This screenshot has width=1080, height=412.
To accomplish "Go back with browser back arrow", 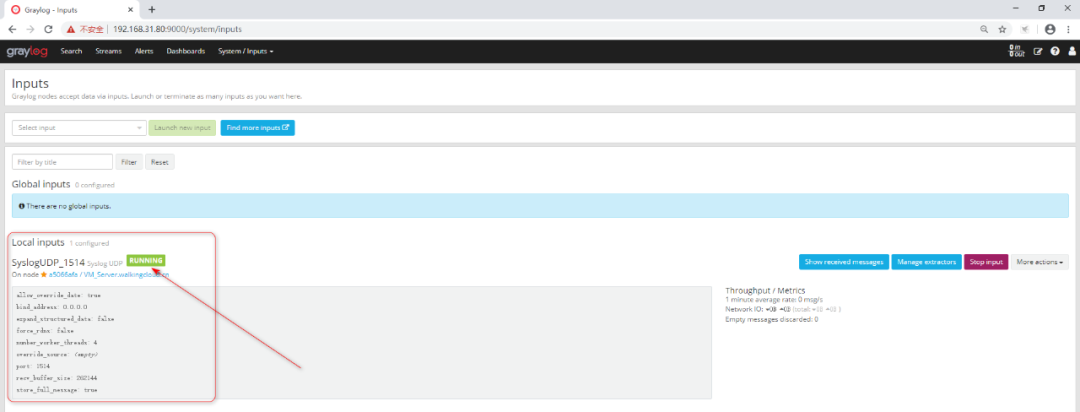I will [12, 30].
